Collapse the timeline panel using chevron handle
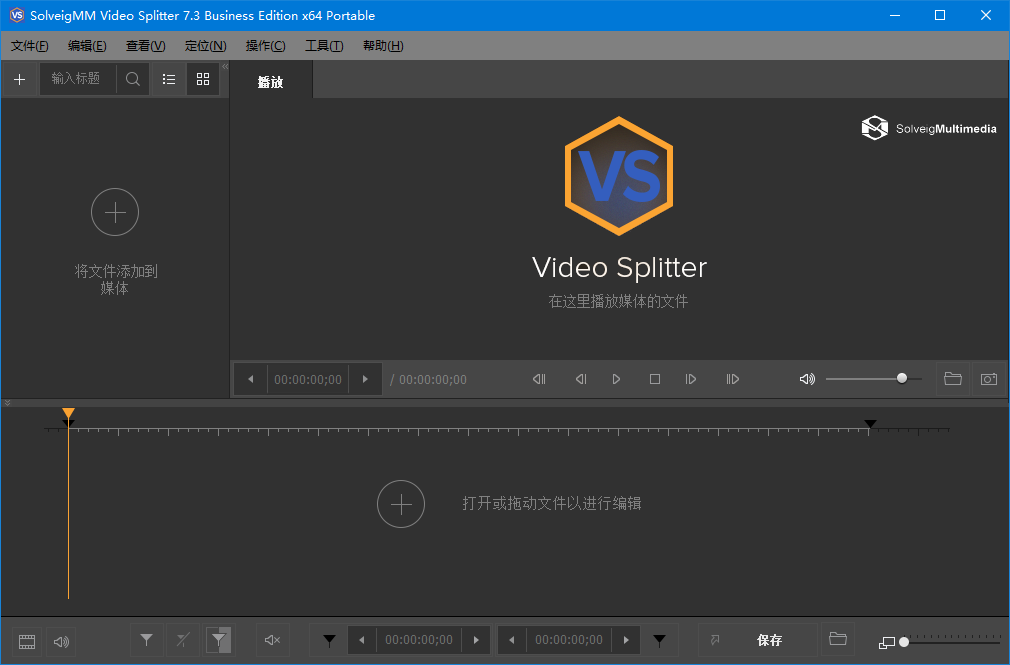Viewport: 1010px width, 665px height. pyautogui.click(x=7, y=403)
